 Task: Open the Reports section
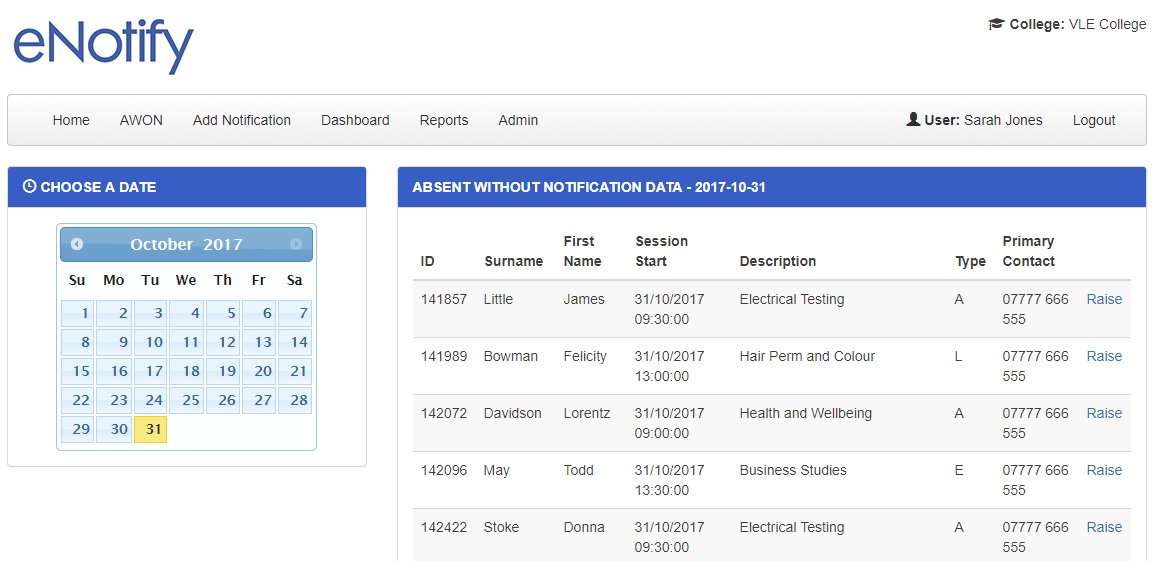point(444,120)
